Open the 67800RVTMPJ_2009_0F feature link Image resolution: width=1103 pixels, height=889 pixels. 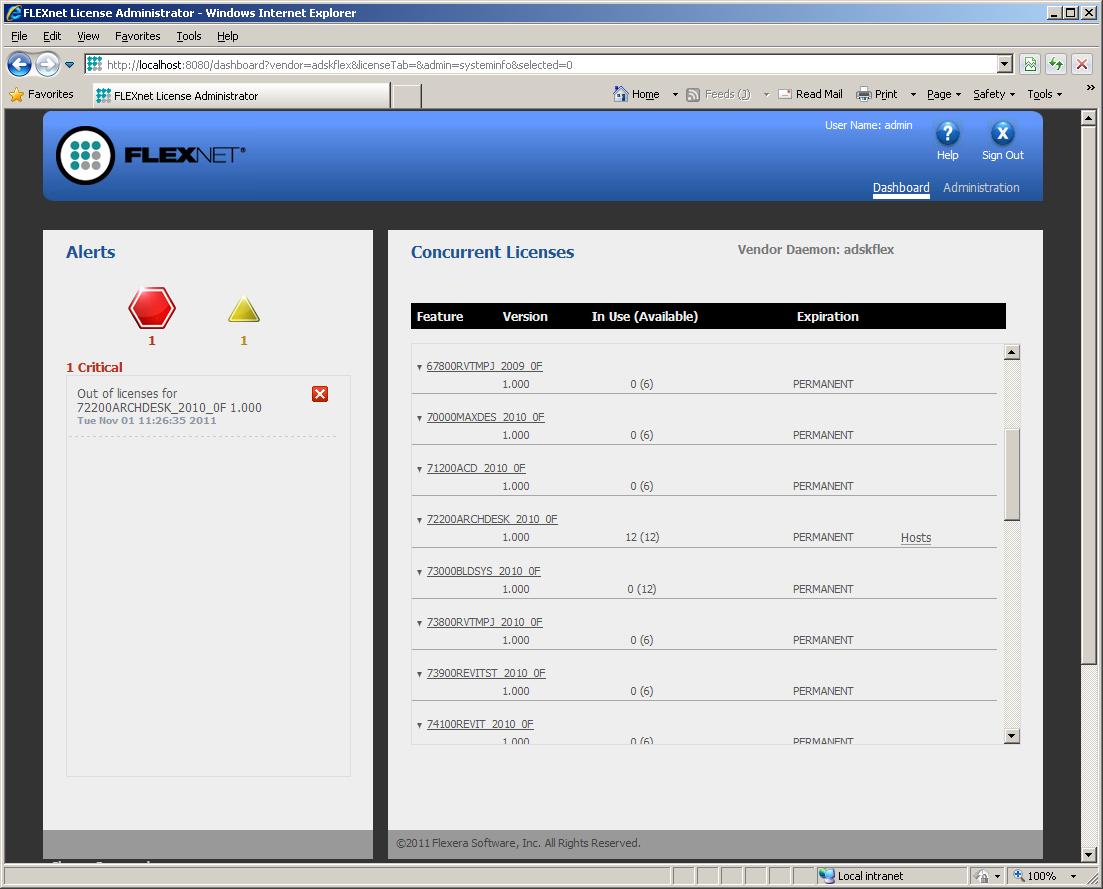click(485, 366)
